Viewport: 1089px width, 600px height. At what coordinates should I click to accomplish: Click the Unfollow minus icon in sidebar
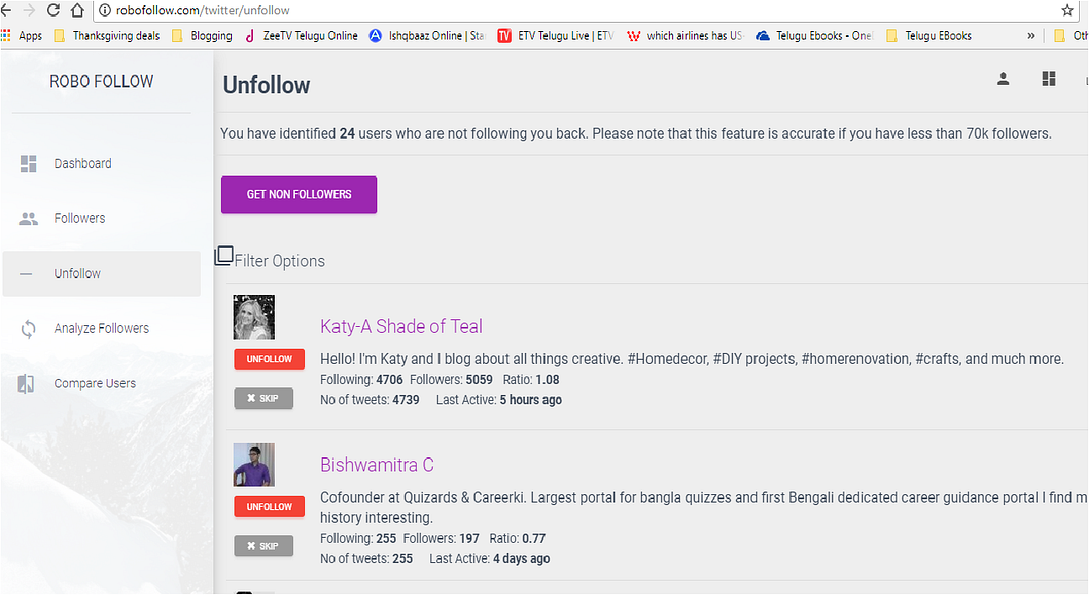26,274
